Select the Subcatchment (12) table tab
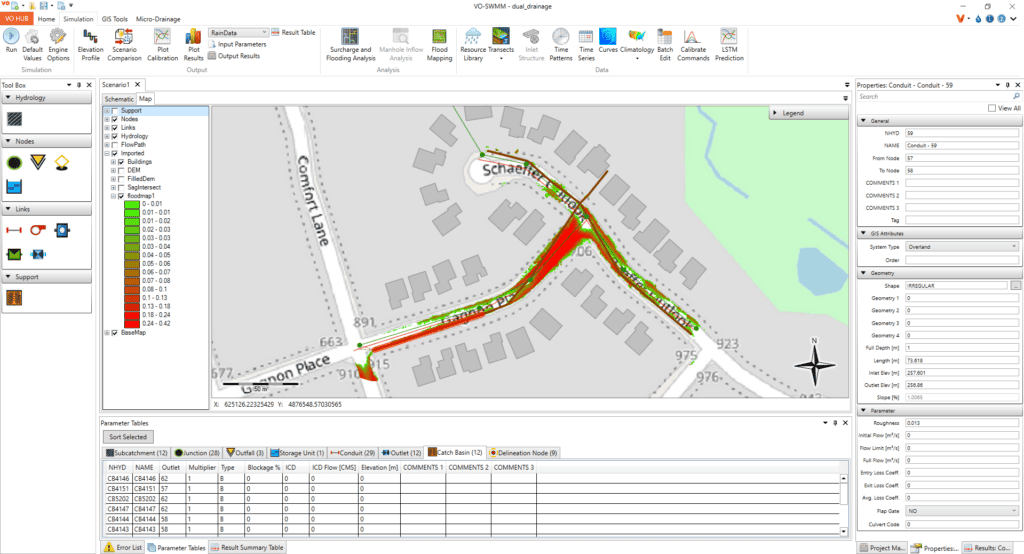Image resolution: width=1024 pixels, height=554 pixels. [x=137, y=453]
